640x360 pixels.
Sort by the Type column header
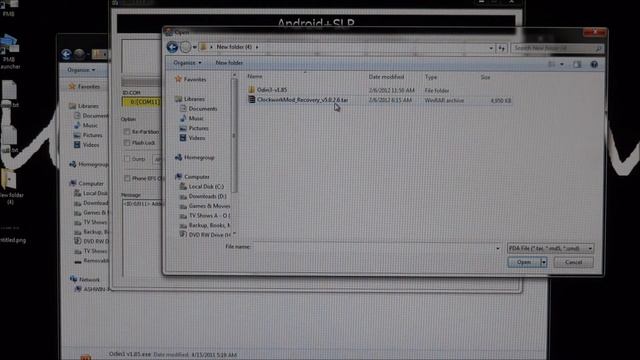431,77
